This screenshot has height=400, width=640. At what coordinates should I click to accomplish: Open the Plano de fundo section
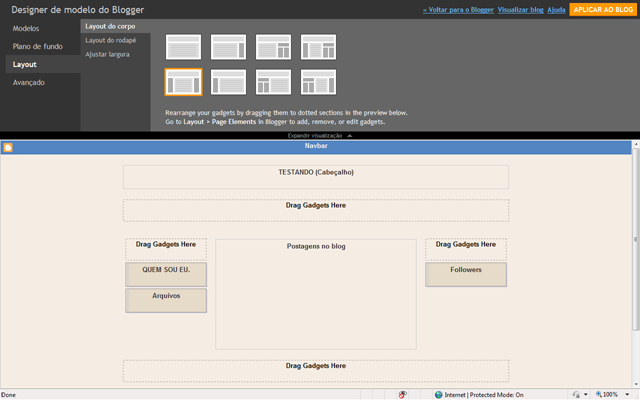[x=38, y=46]
